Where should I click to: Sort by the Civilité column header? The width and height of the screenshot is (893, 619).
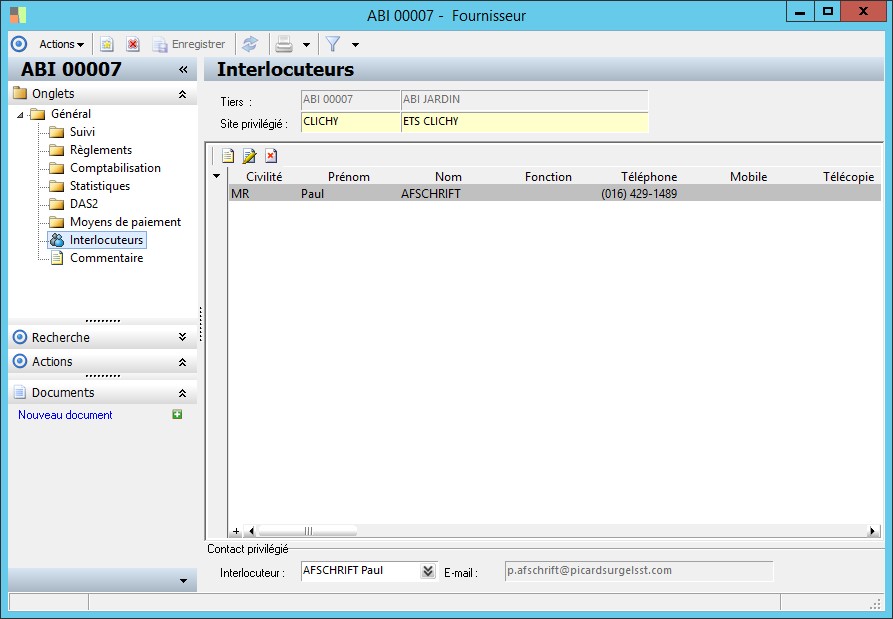[x=264, y=177]
